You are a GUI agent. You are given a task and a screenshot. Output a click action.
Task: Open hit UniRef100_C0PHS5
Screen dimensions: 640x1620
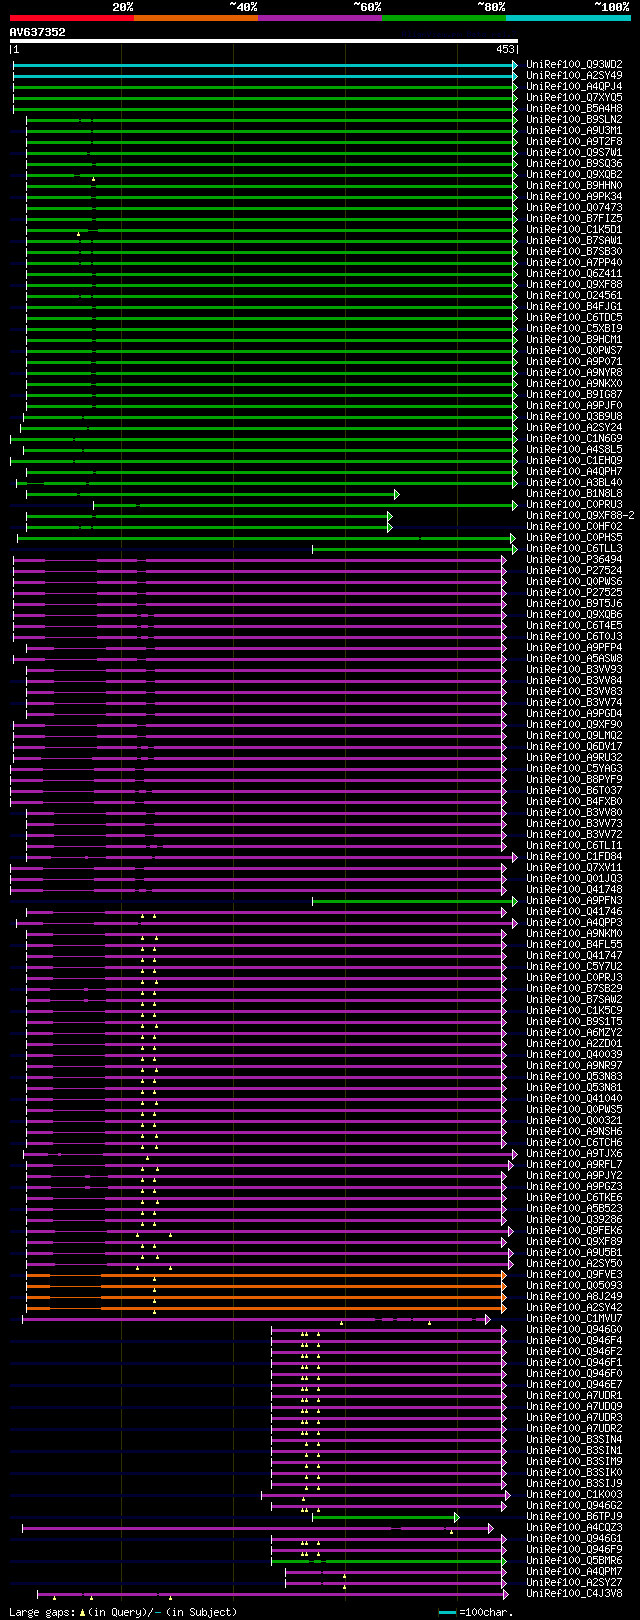tap(574, 538)
